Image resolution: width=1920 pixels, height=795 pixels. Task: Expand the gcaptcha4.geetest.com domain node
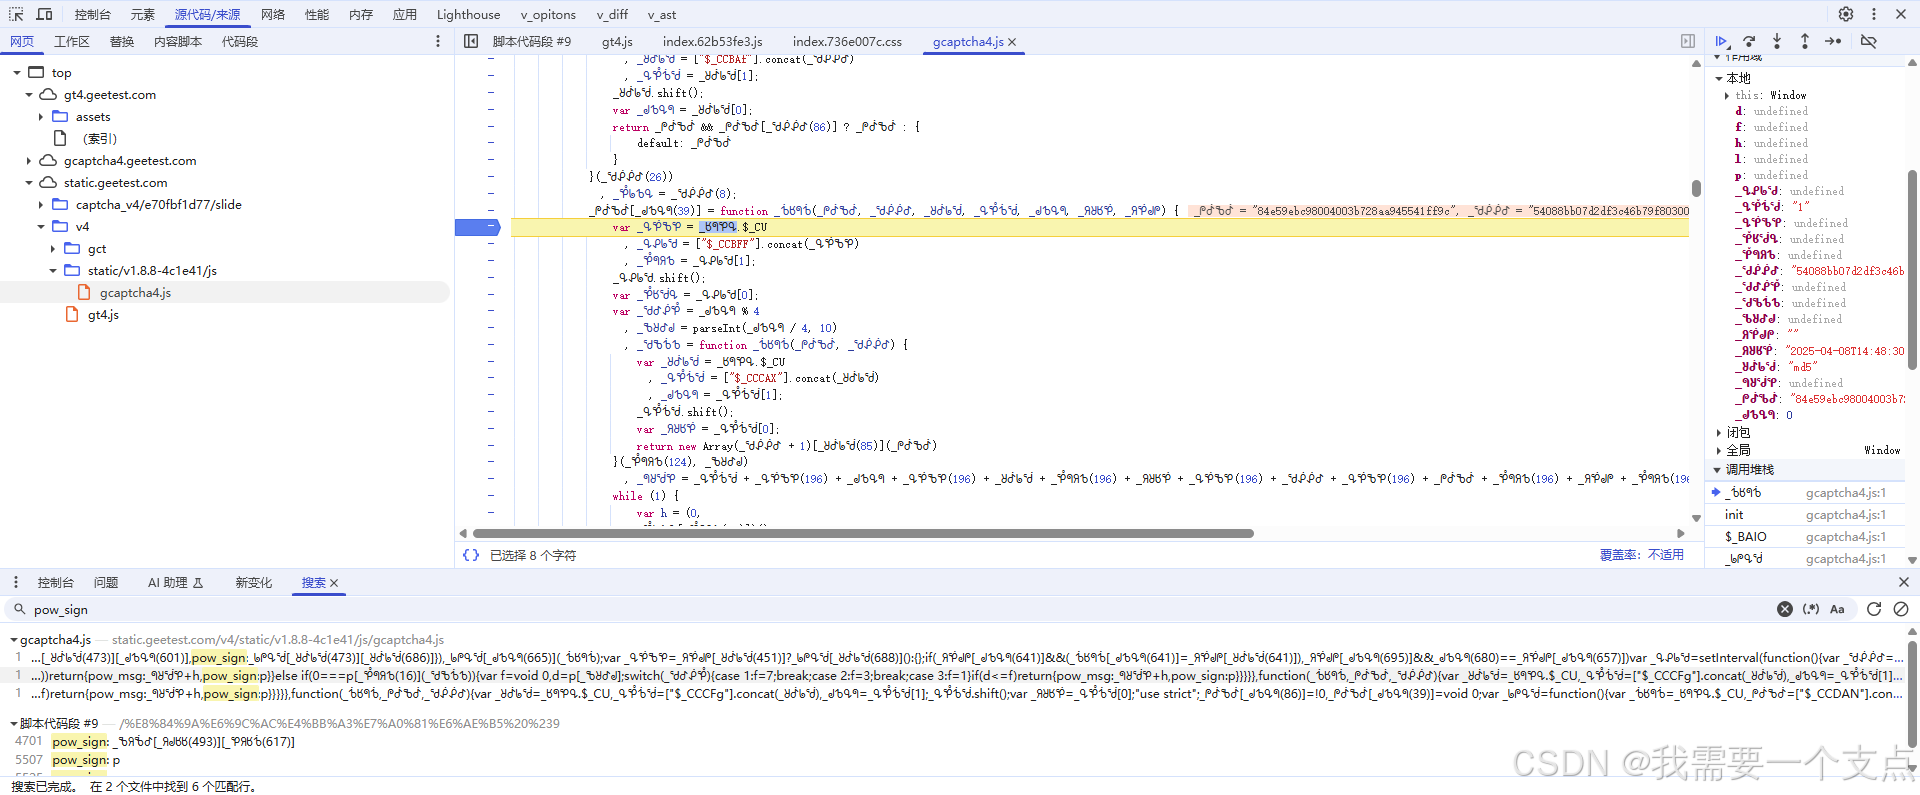point(29,161)
